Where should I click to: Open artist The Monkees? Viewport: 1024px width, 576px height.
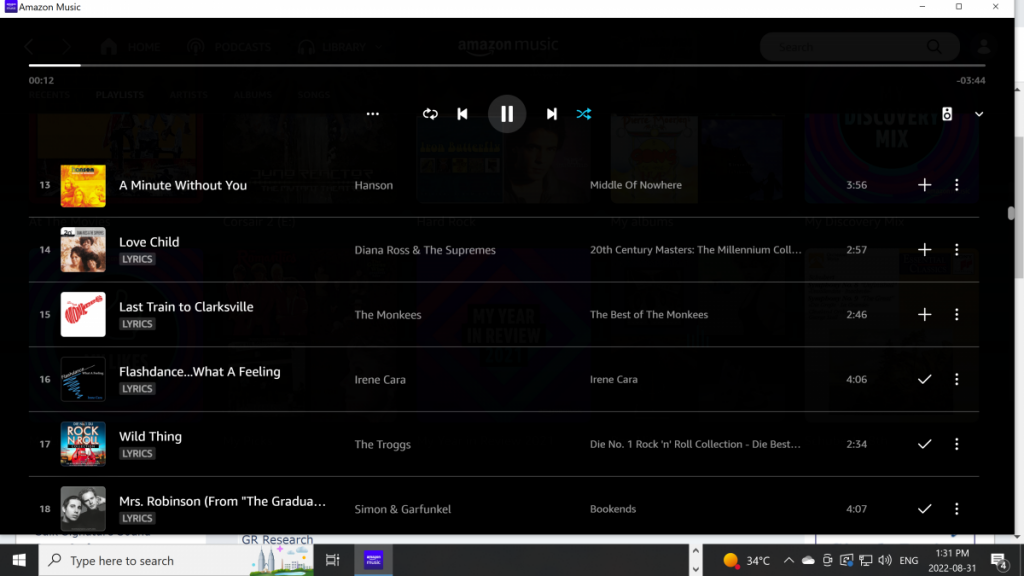coord(388,314)
